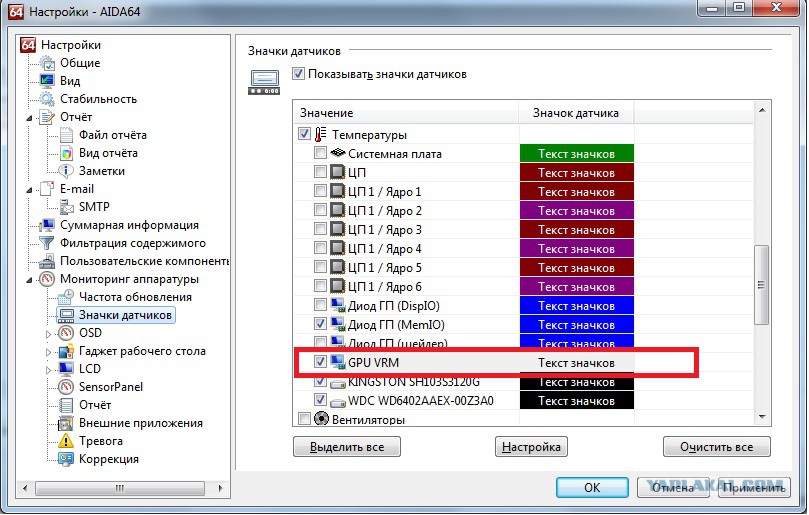Image resolution: width=809 pixels, height=515 pixels.
Task: Click the Применить button
Action: point(754,488)
